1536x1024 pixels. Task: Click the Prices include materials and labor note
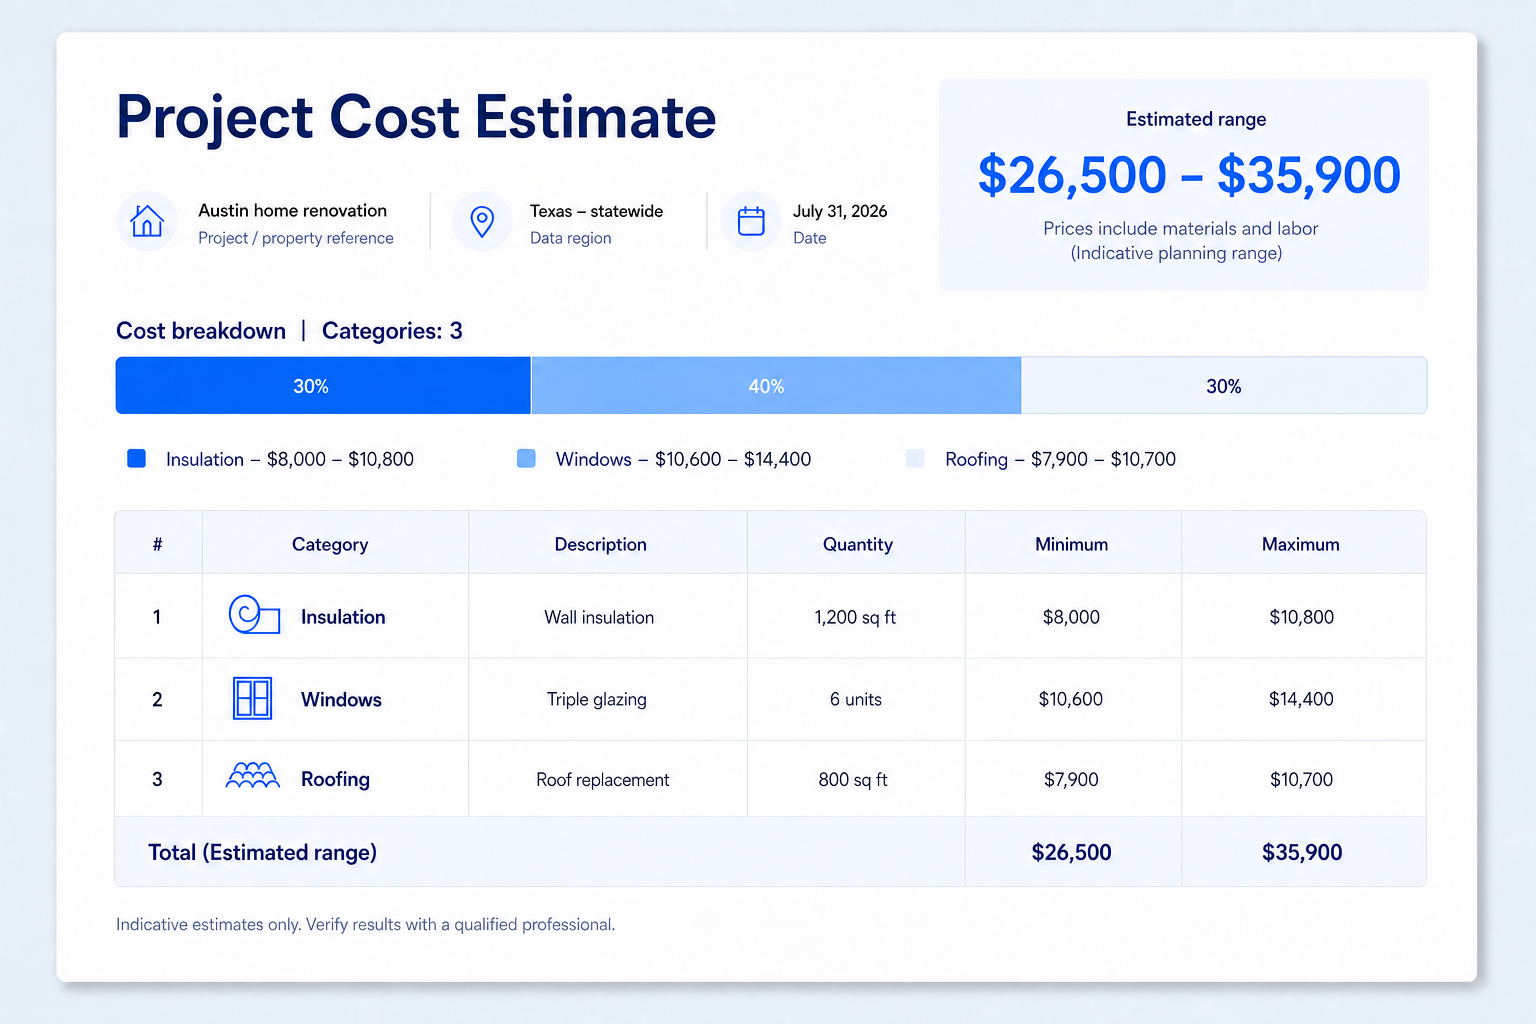point(1180,228)
